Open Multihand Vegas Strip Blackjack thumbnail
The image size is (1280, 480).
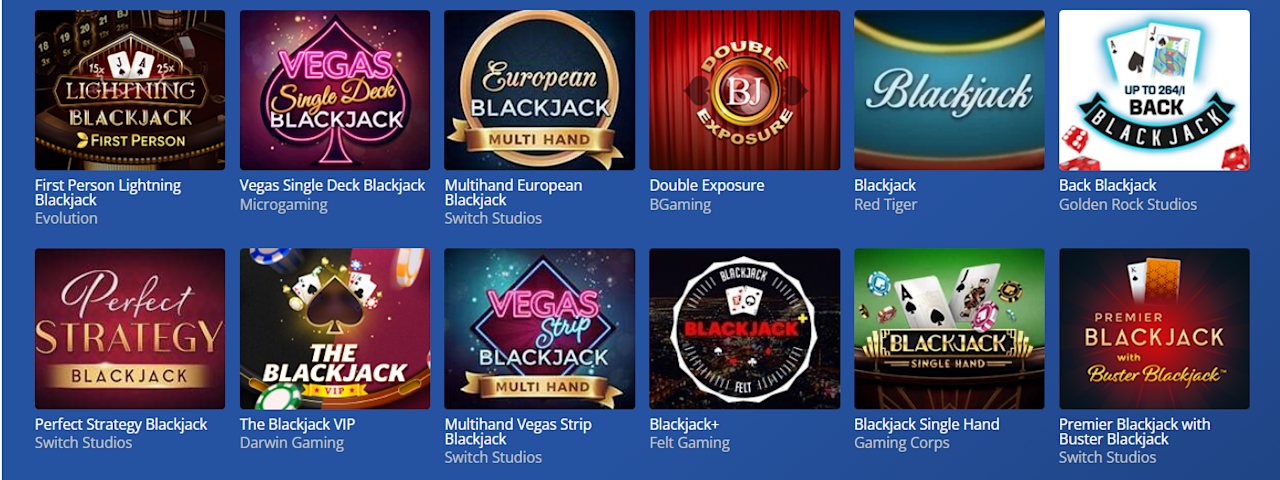[540, 329]
